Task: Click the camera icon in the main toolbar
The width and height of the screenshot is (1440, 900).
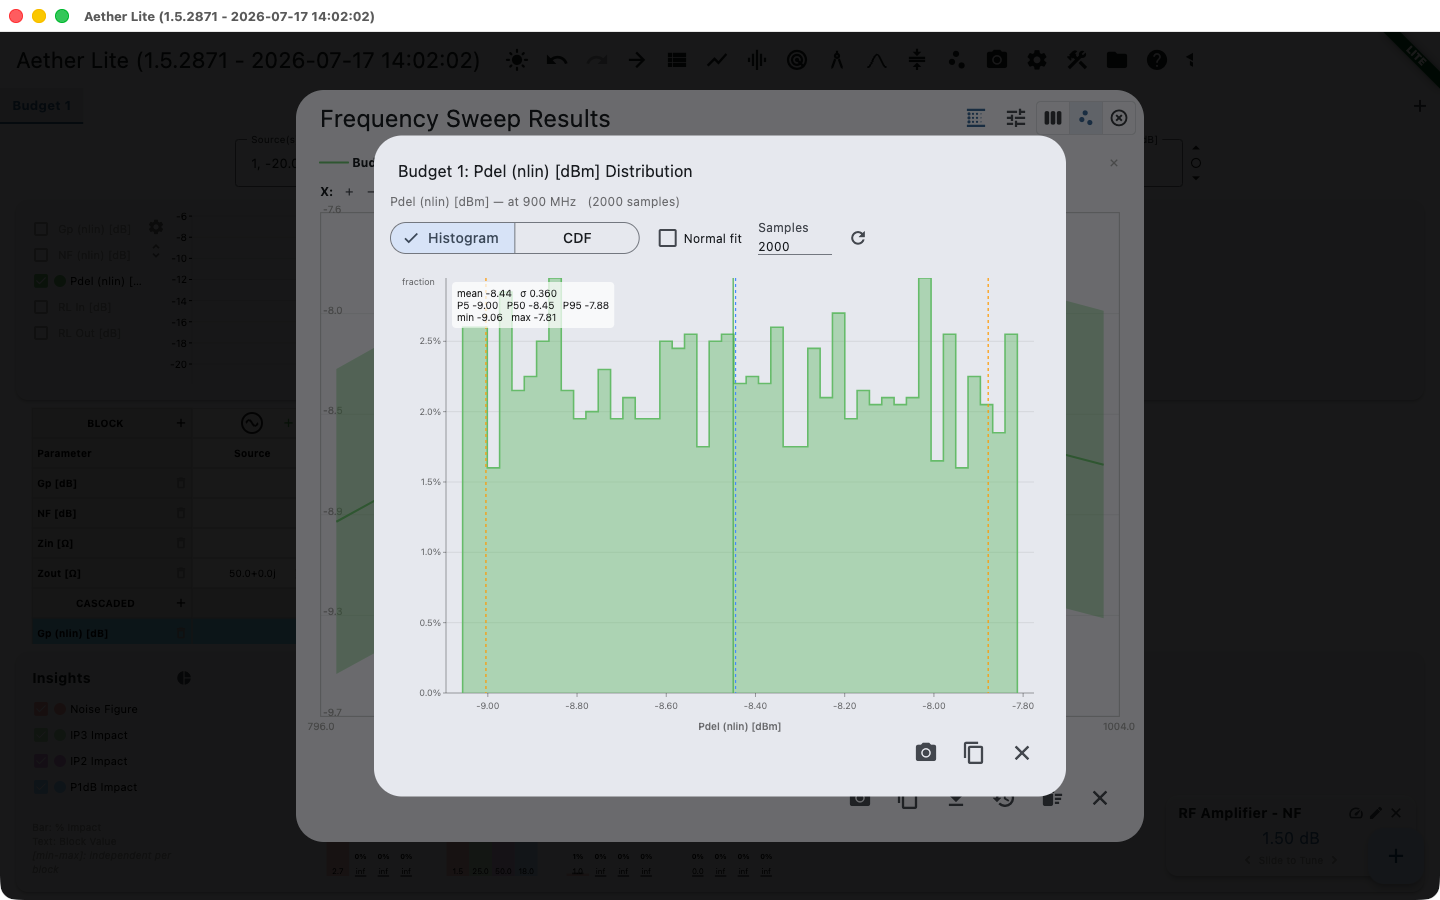Action: pyautogui.click(x=997, y=60)
